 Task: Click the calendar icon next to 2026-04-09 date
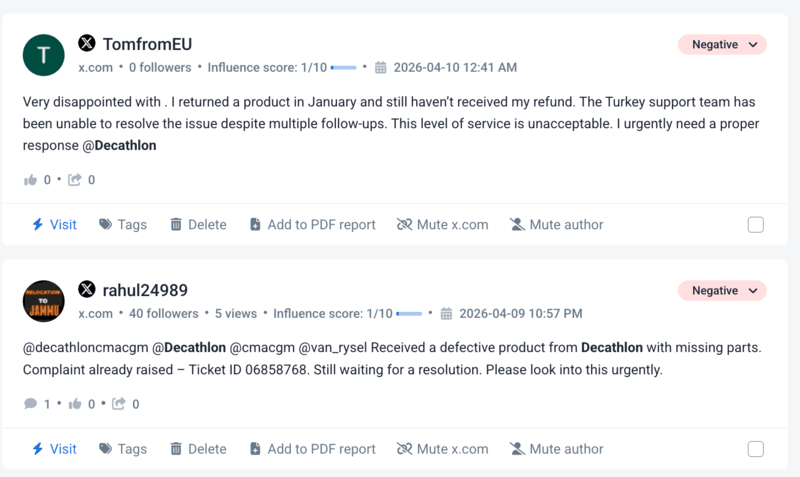445,314
